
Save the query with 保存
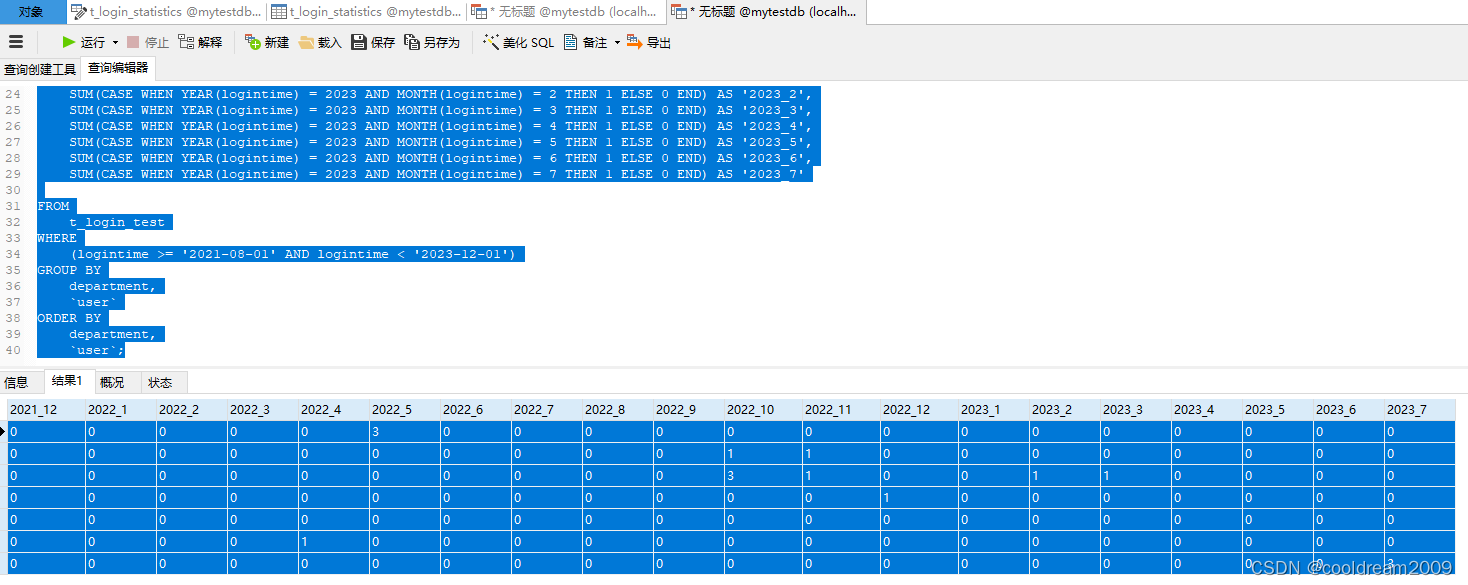point(373,42)
